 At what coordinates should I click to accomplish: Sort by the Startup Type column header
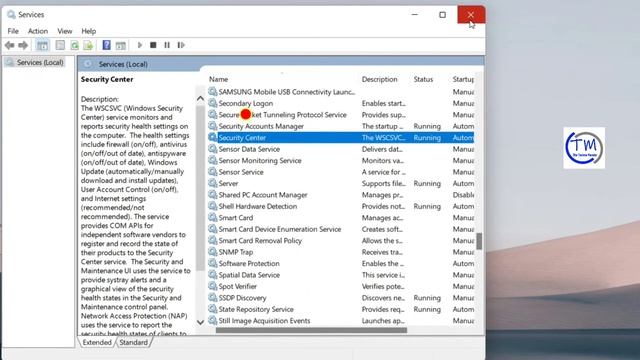[463, 79]
